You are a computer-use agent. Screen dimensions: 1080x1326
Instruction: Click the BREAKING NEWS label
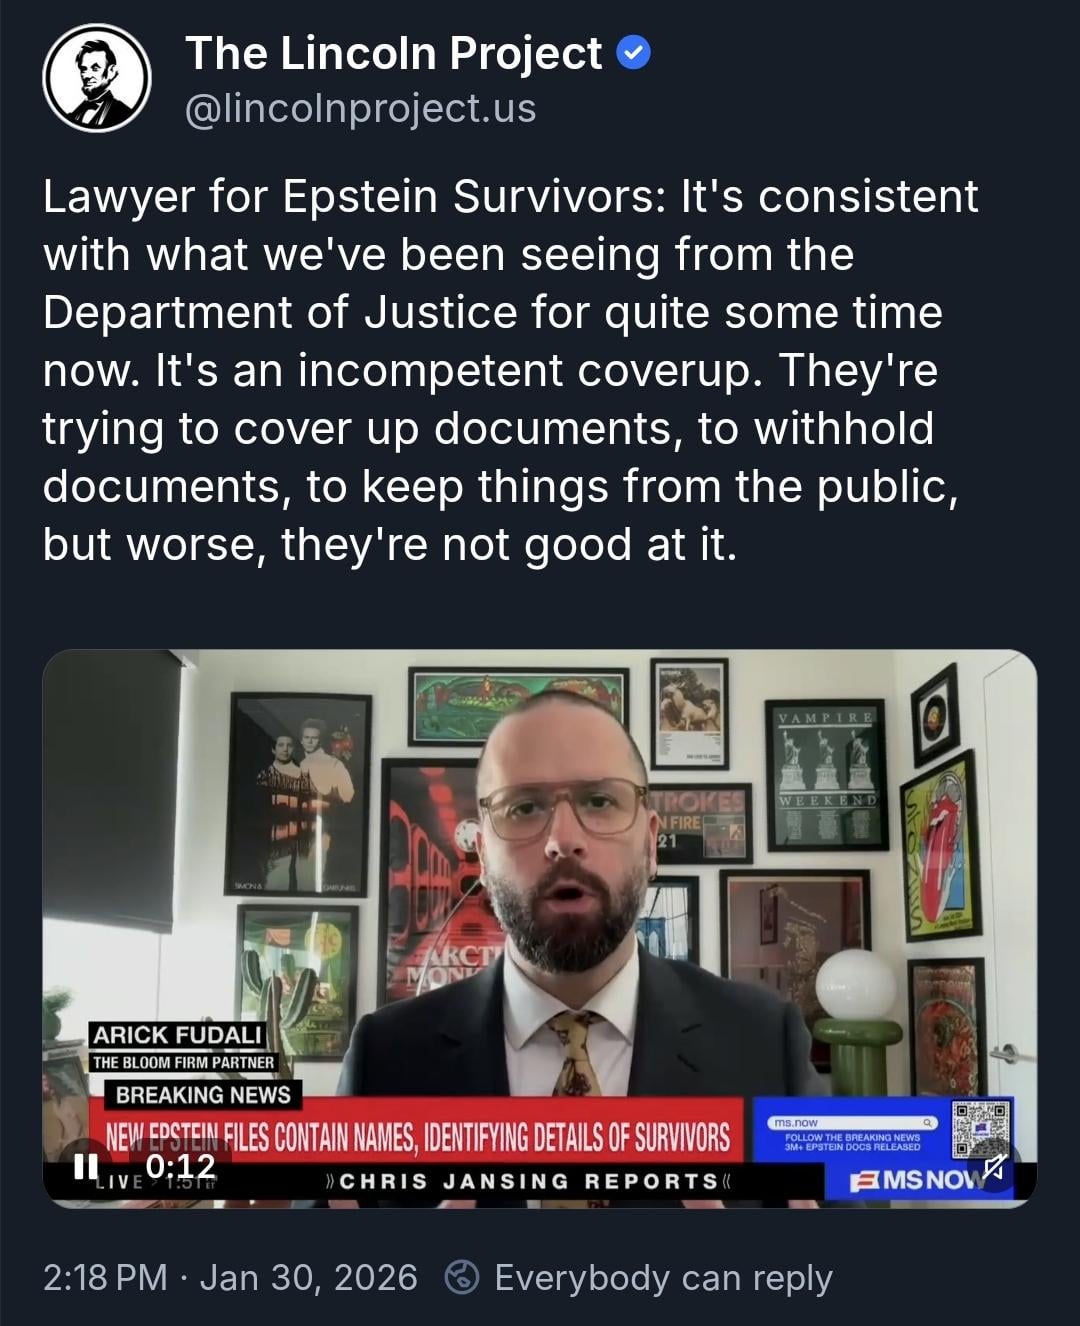pyautogui.click(x=203, y=1095)
